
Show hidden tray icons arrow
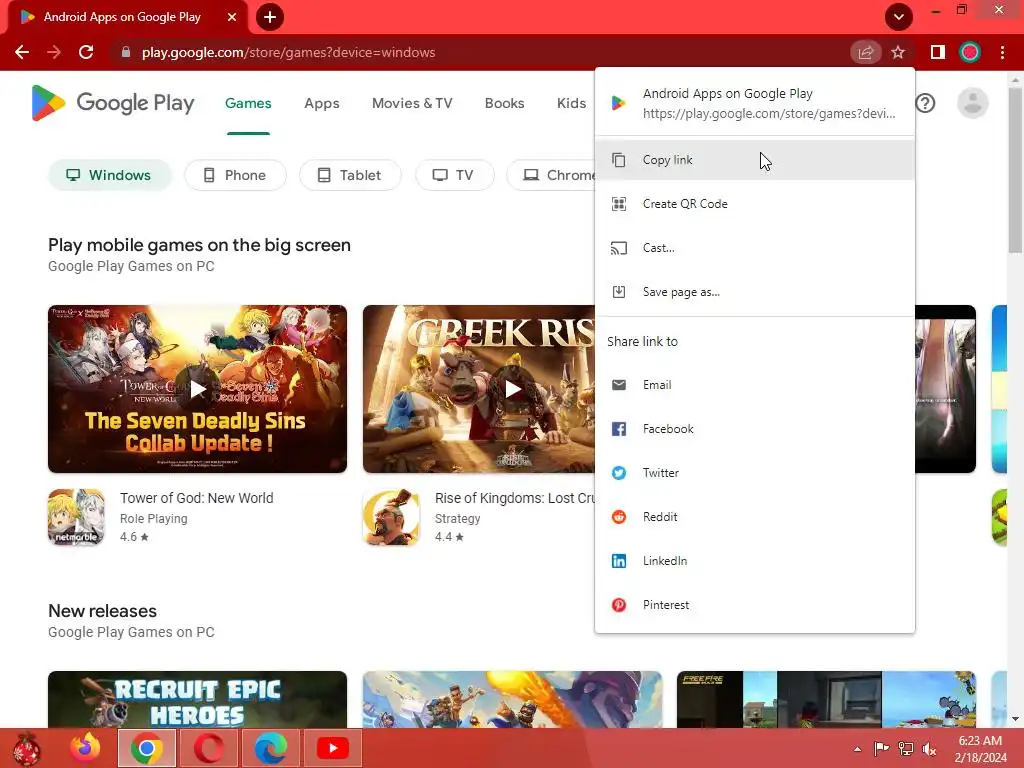pyautogui.click(x=857, y=749)
